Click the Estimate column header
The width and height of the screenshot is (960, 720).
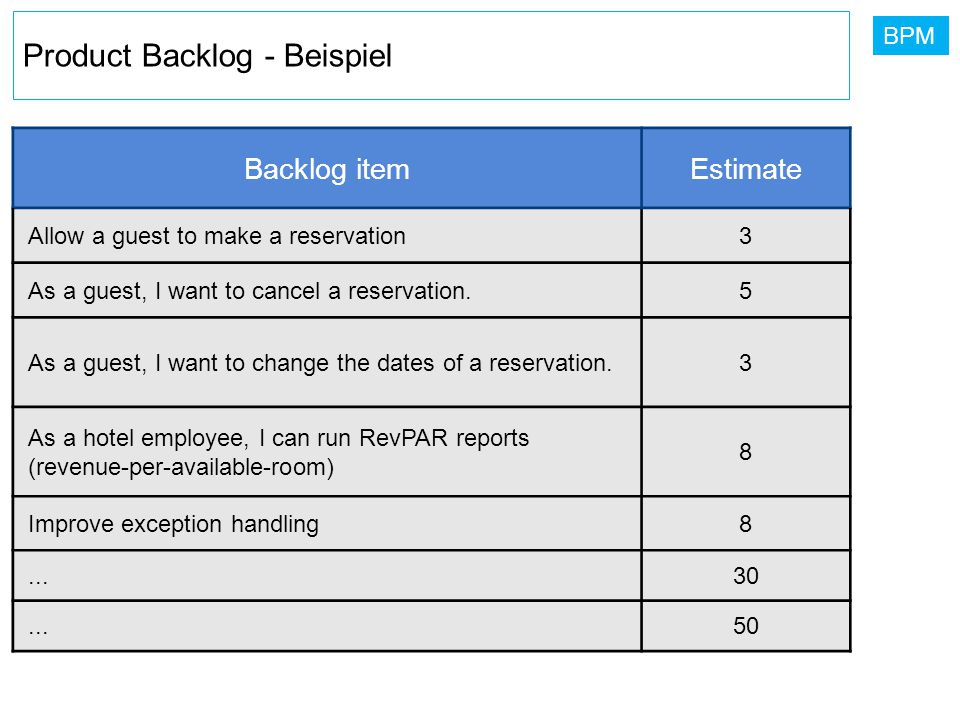[x=746, y=168]
